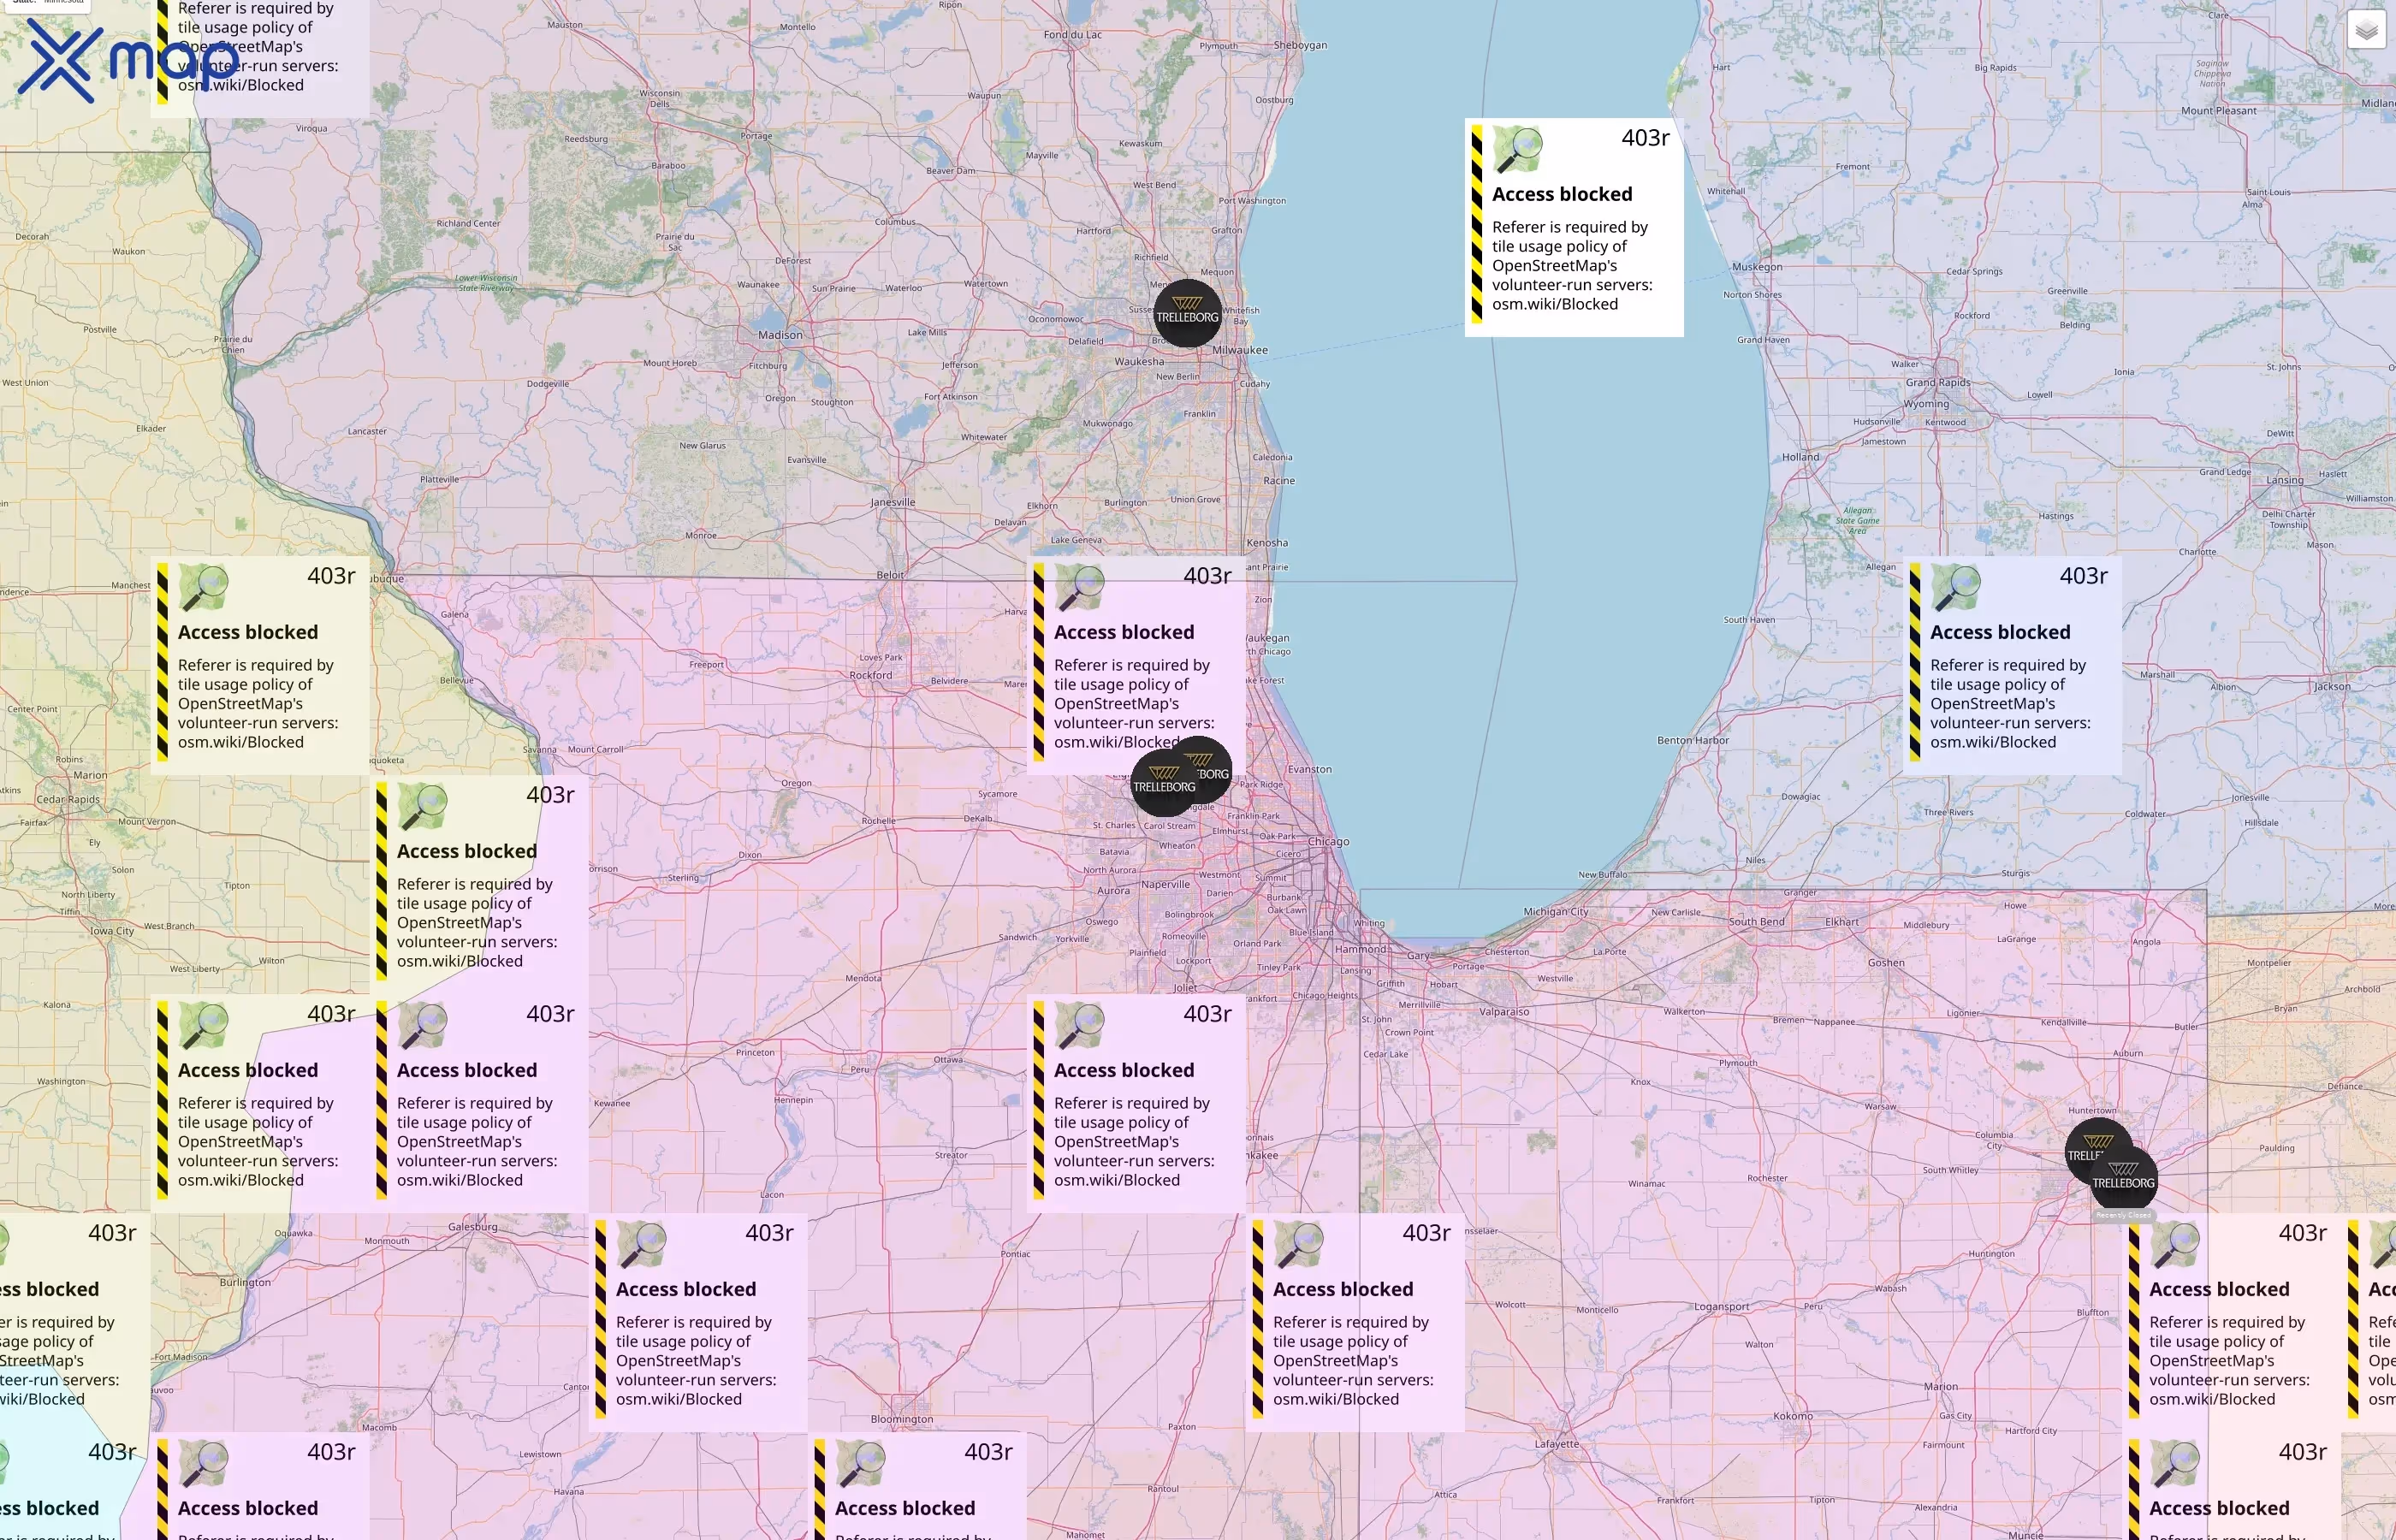Click the Galesburg city label

point(473,1227)
